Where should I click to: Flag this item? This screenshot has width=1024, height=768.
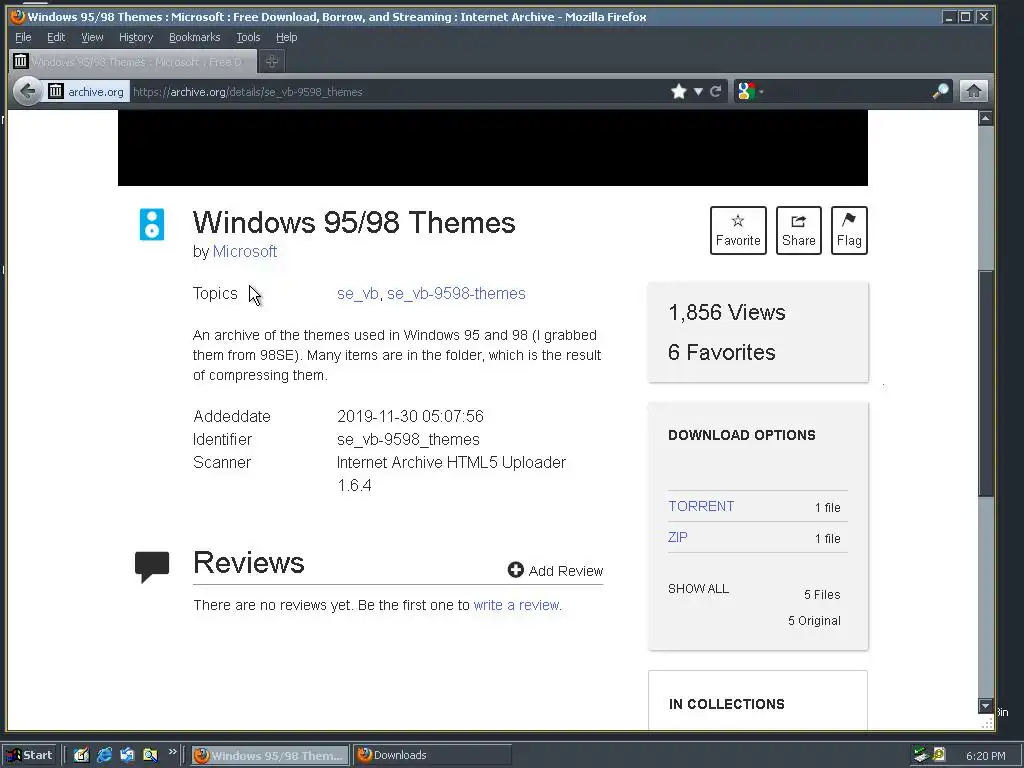coord(849,231)
